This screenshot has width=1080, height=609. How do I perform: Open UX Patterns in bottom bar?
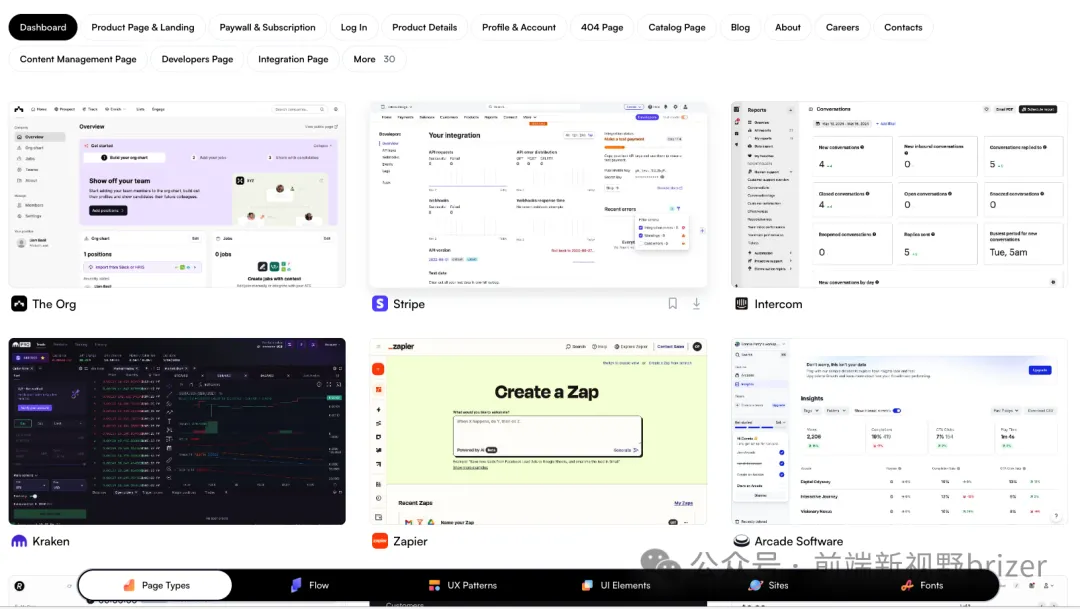[462, 585]
